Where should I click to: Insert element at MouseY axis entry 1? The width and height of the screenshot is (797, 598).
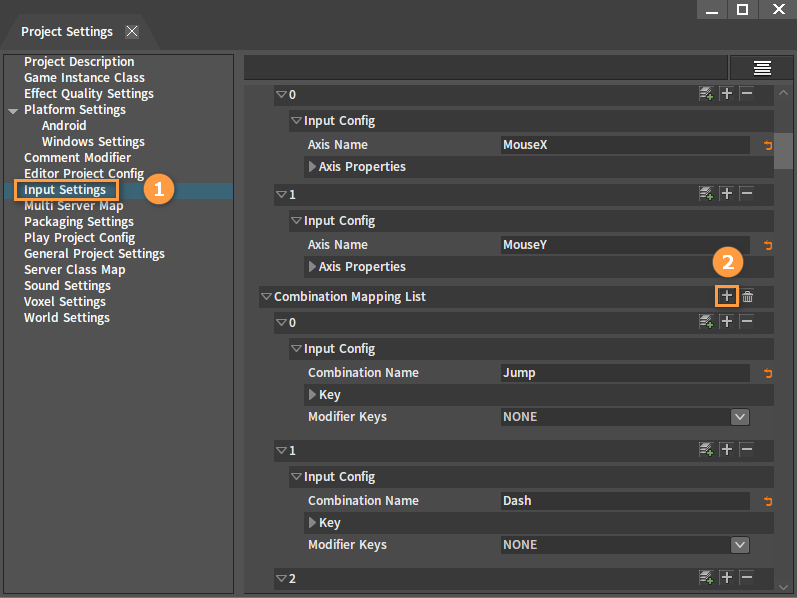pyautogui.click(x=727, y=193)
